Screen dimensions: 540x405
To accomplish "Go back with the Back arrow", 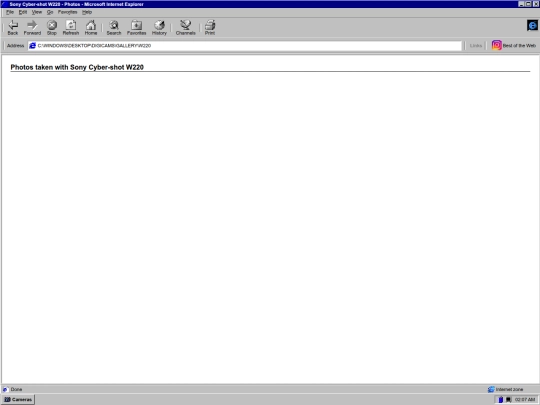I will (13, 28).
